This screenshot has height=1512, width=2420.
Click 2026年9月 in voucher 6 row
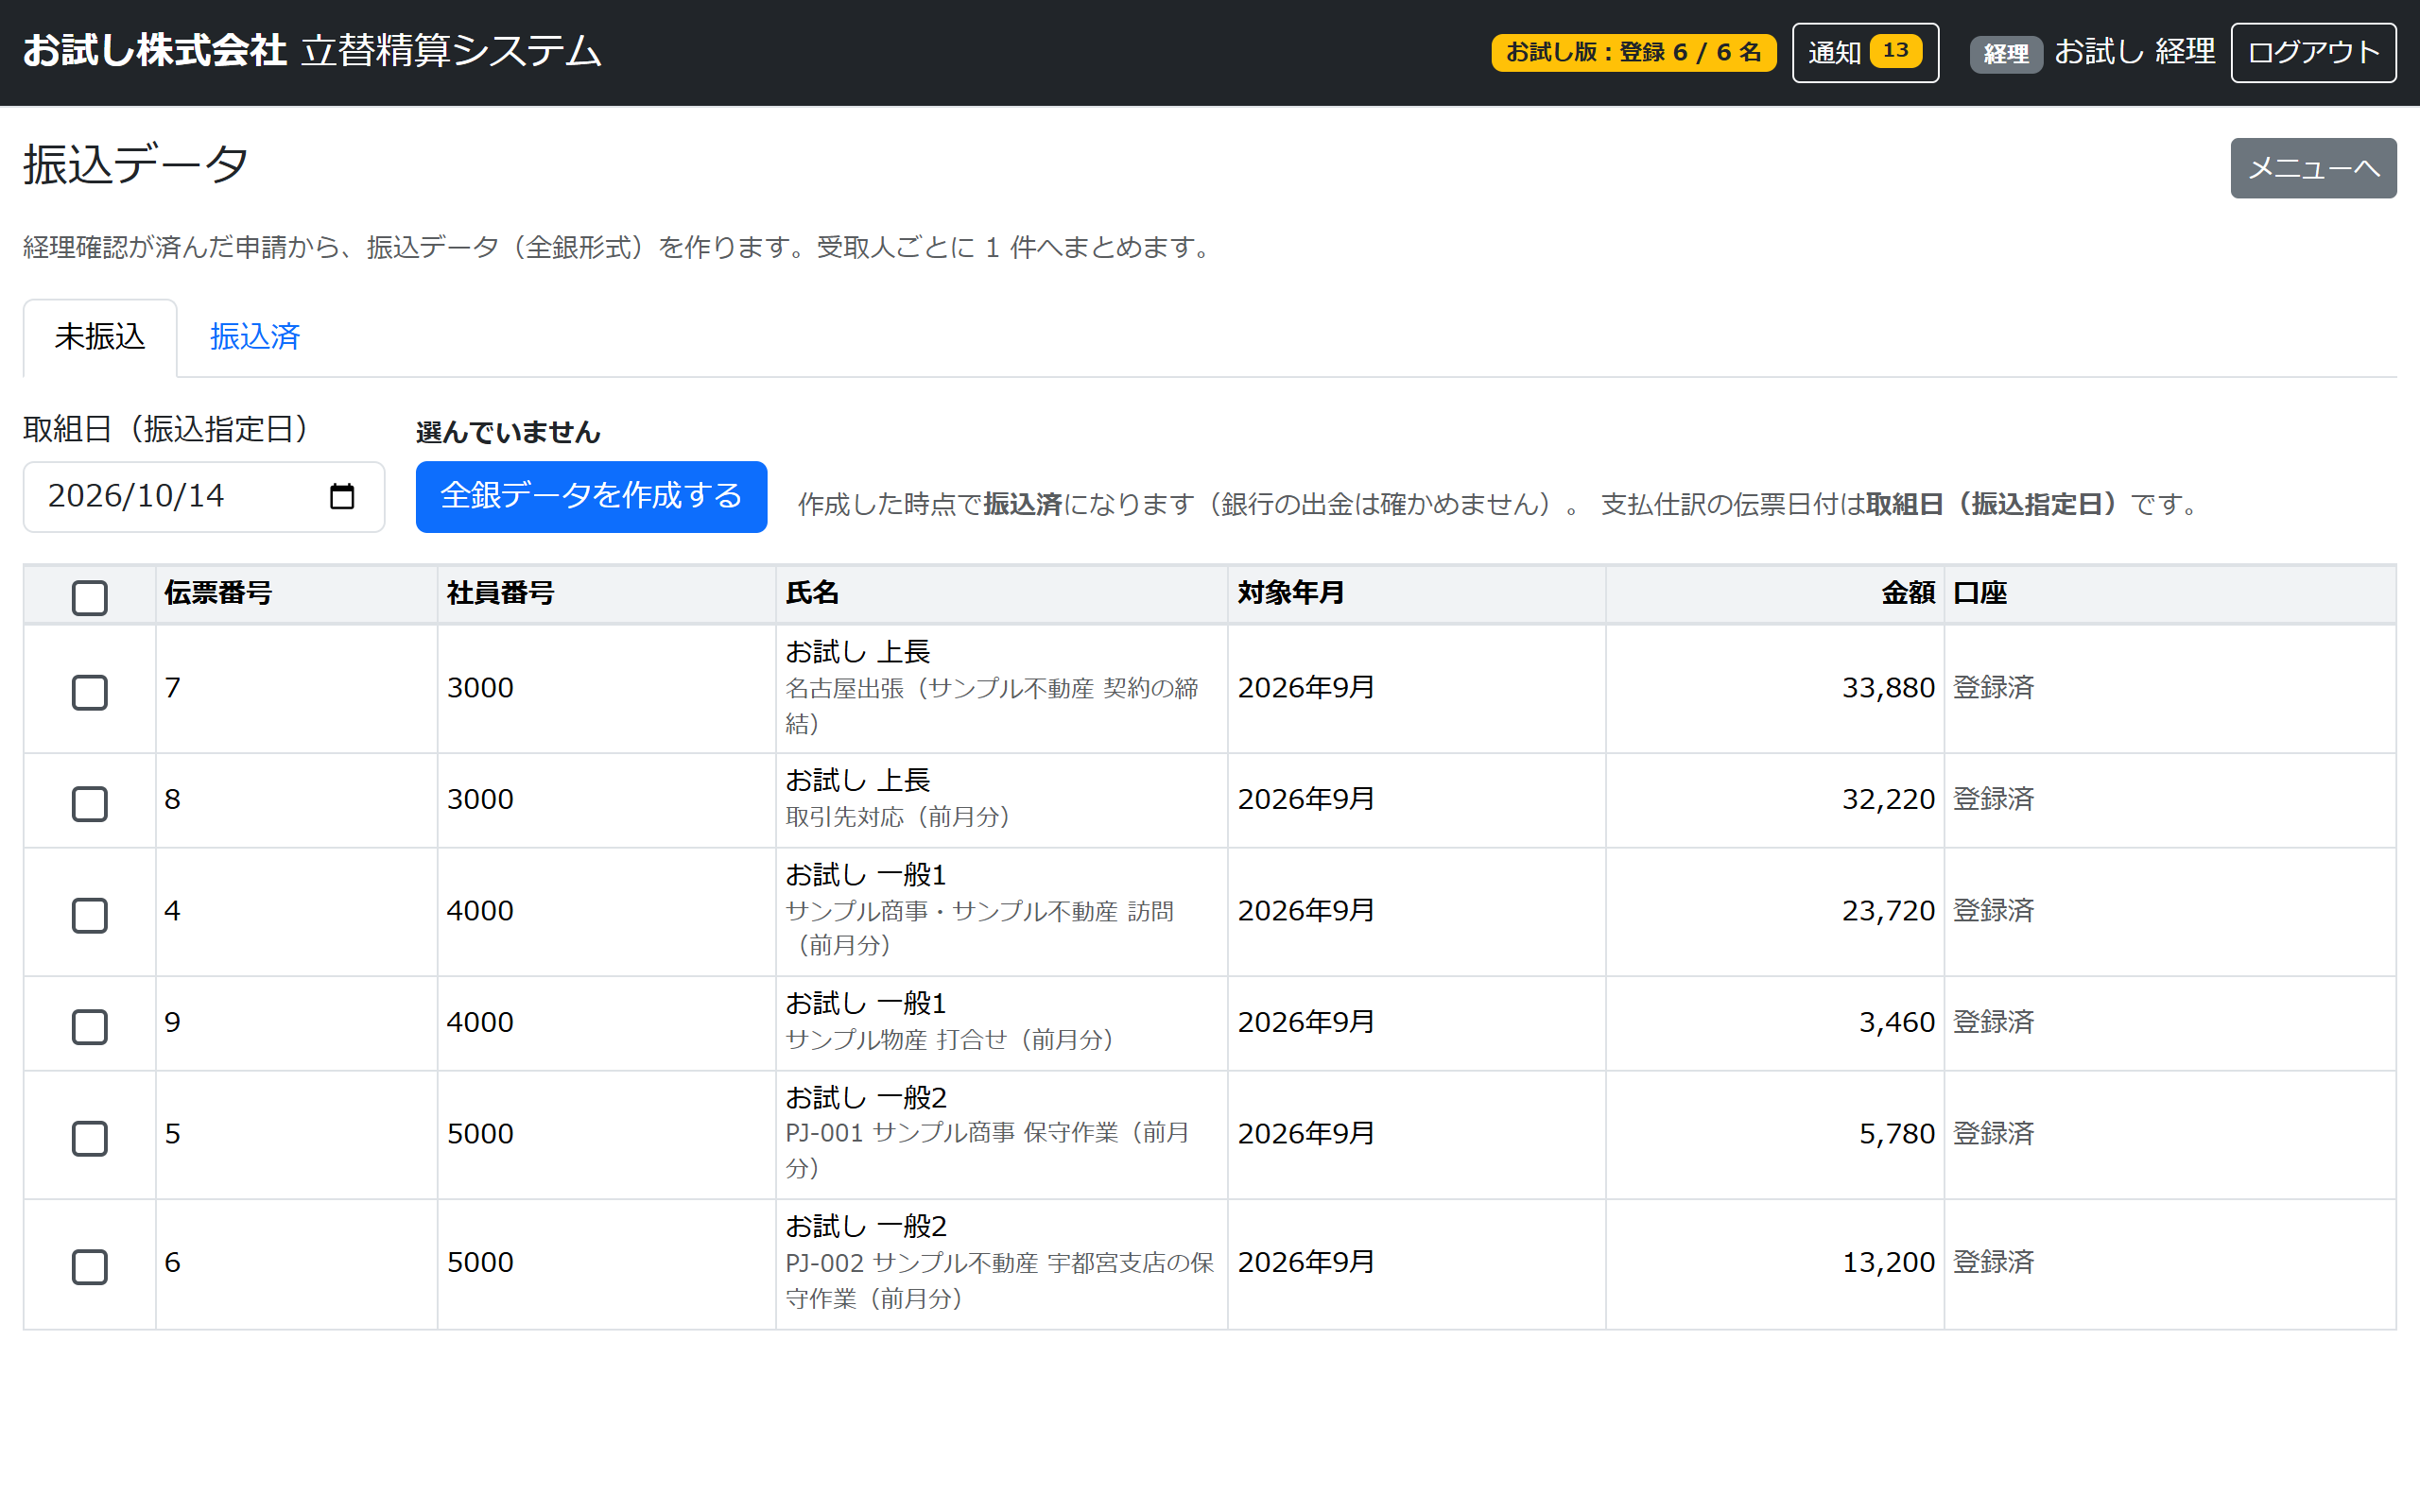click(1306, 1262)
